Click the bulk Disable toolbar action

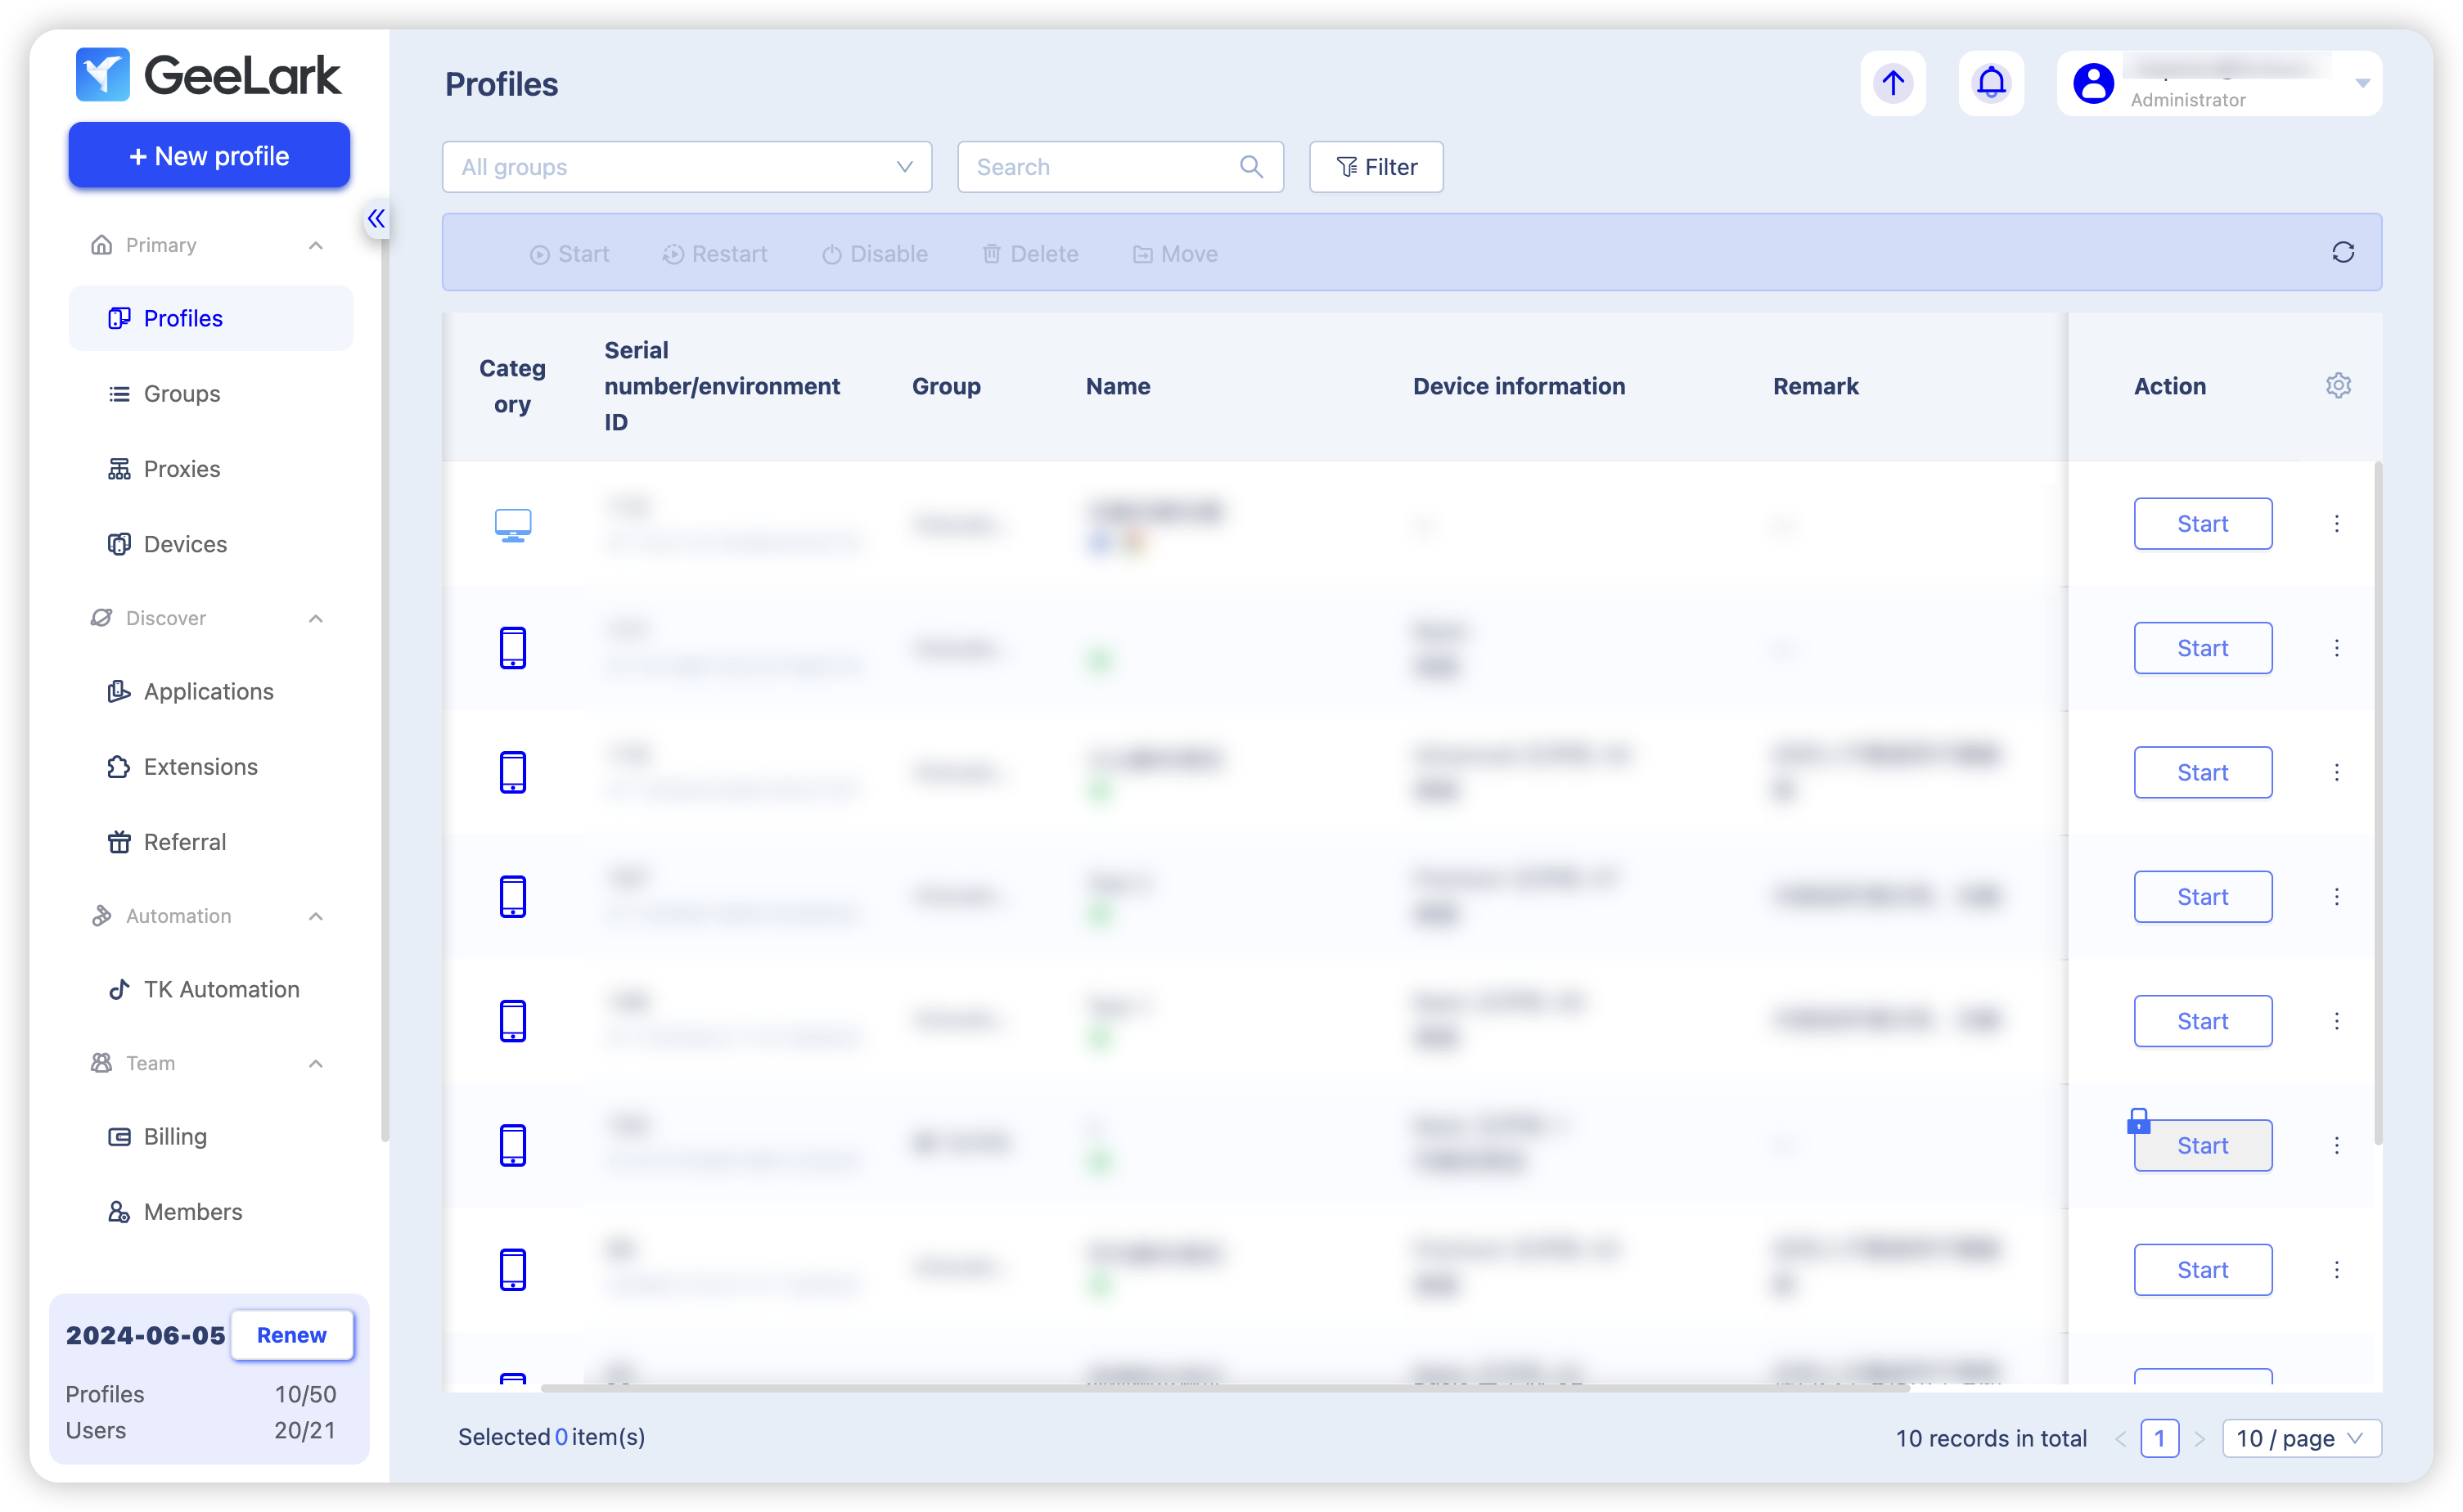point(875,254)
